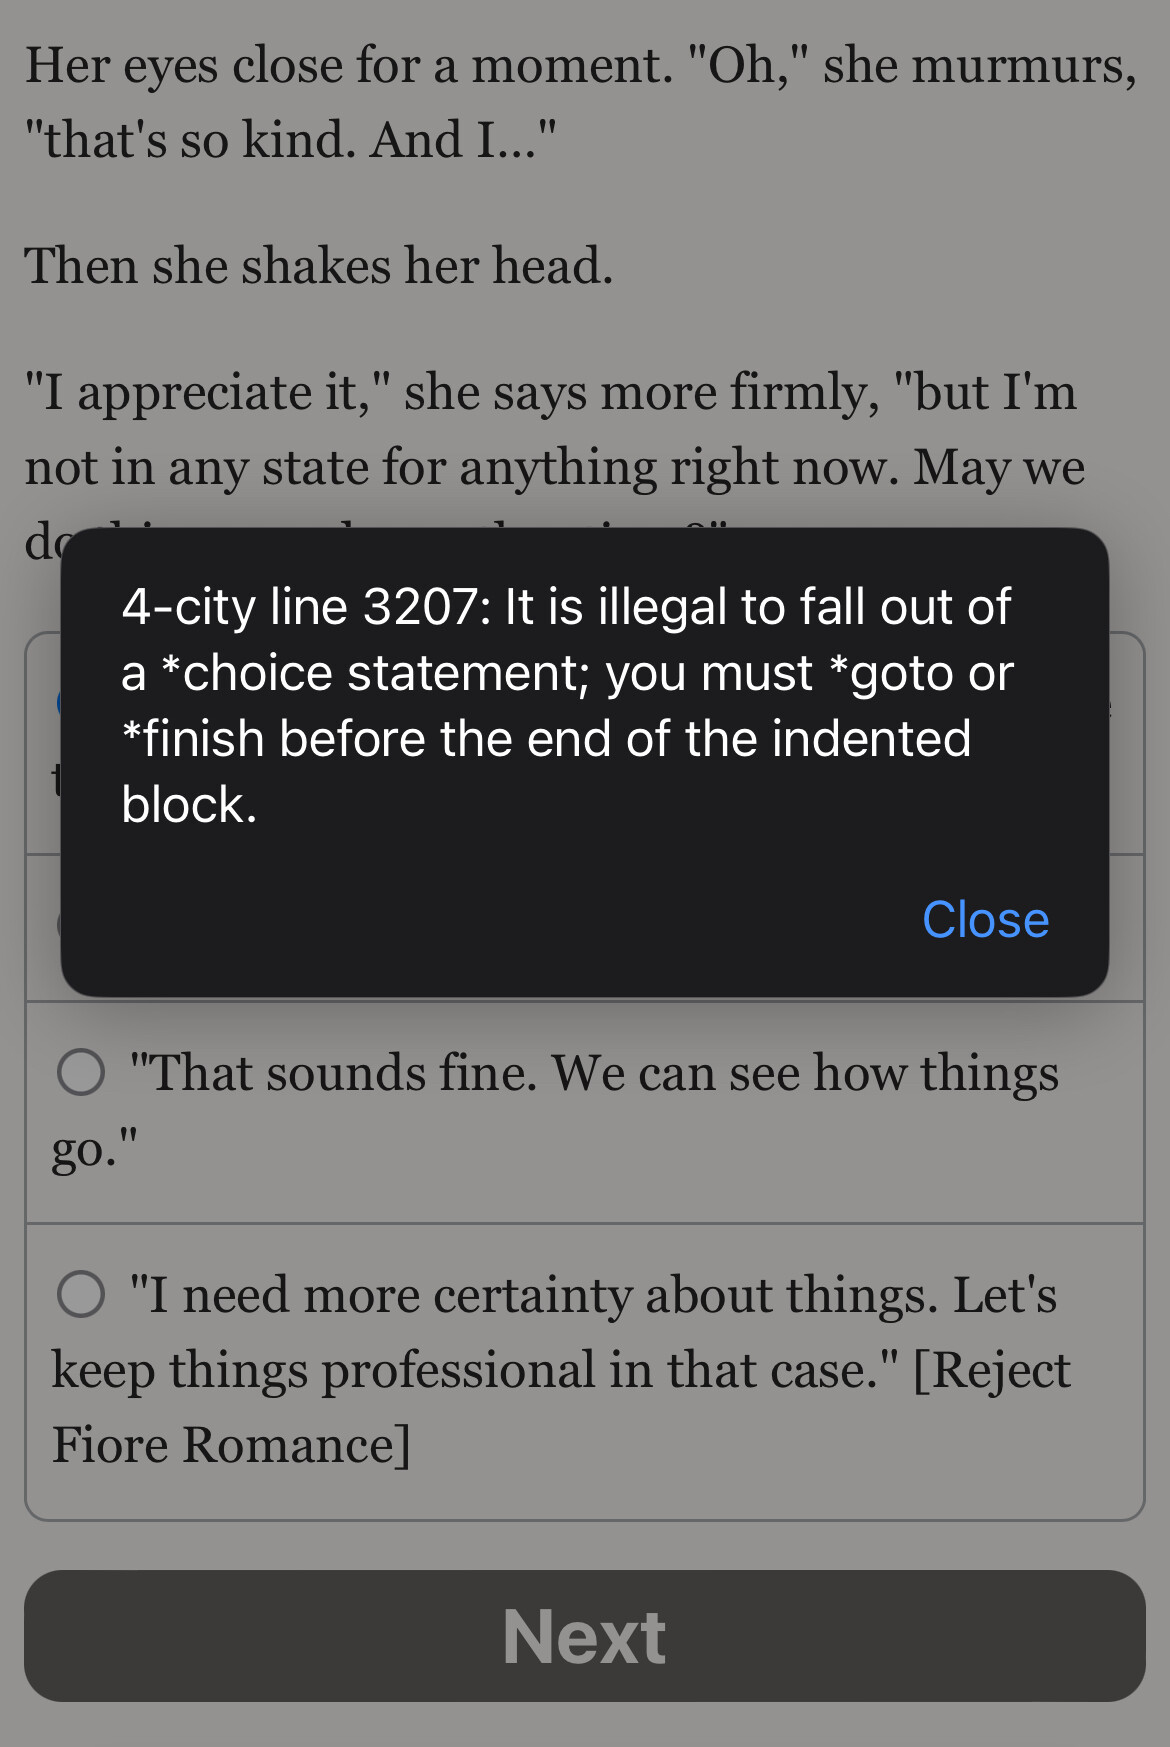The width and height of the screenshot is (1170, 1747).
Task: Tap "Then she shakes her head." paragraph
Action: [319, 267]
